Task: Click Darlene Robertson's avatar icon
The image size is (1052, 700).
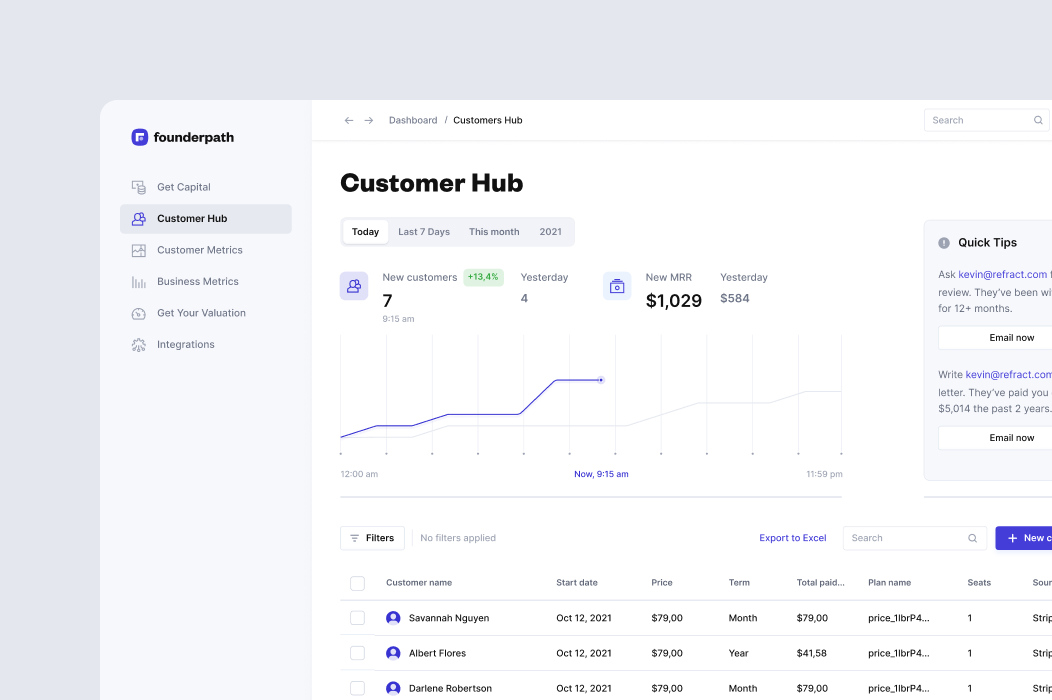Action: [393, 688]
